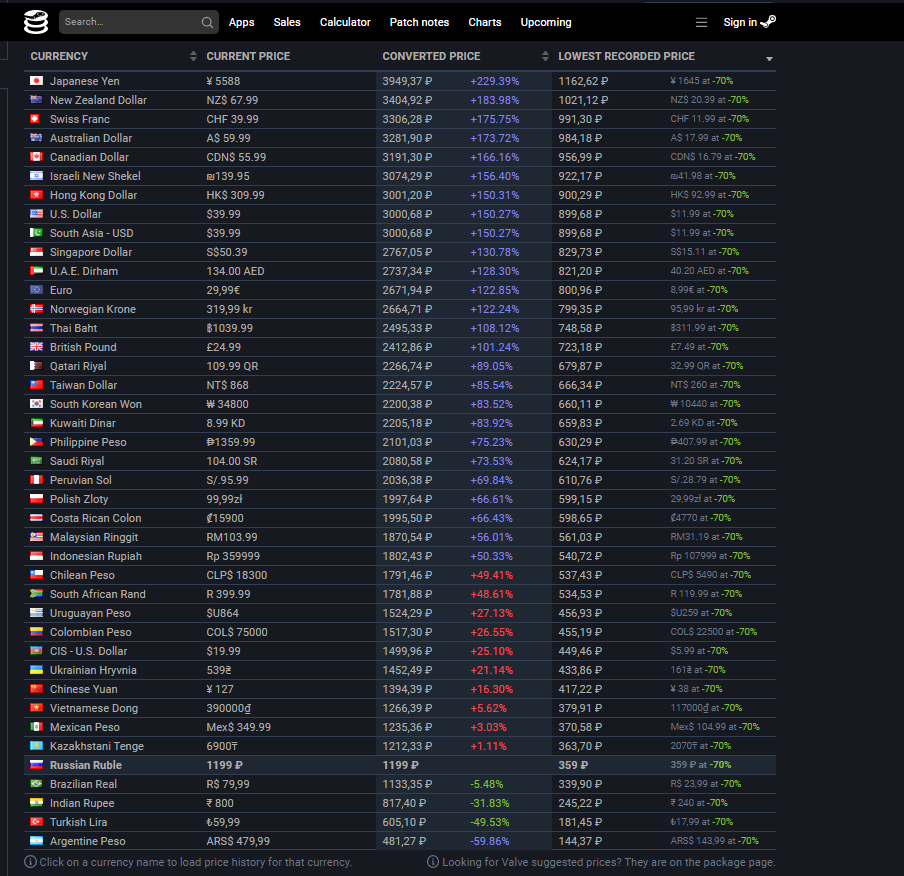The image size is (904, 876).
Task: Load price history for Euro
Action: (x=61, y=290)
